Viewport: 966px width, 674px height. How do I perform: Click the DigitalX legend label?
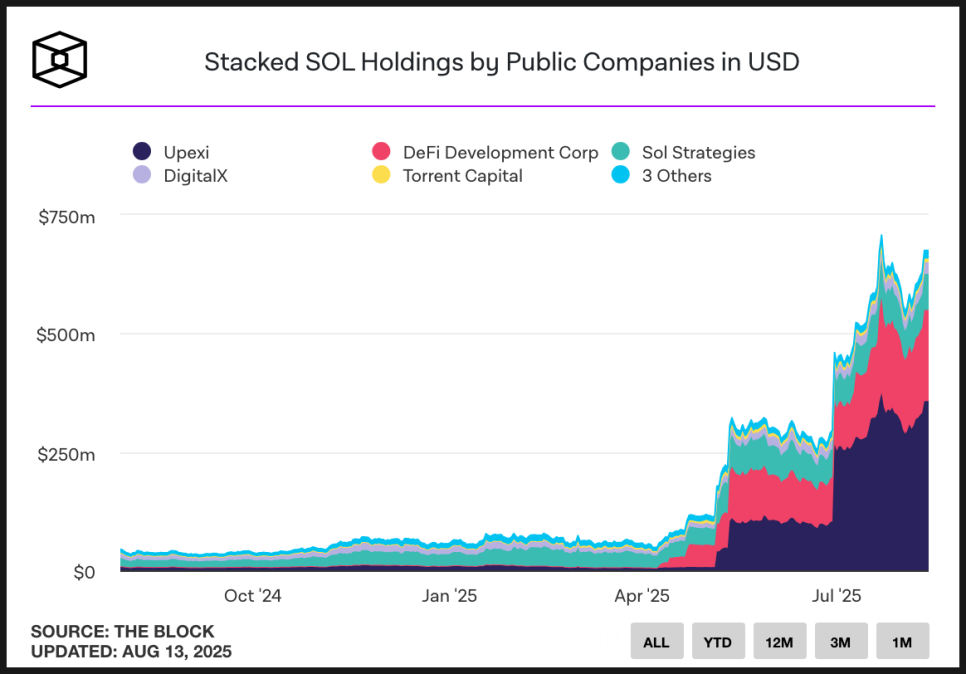[x=195, y=176]
